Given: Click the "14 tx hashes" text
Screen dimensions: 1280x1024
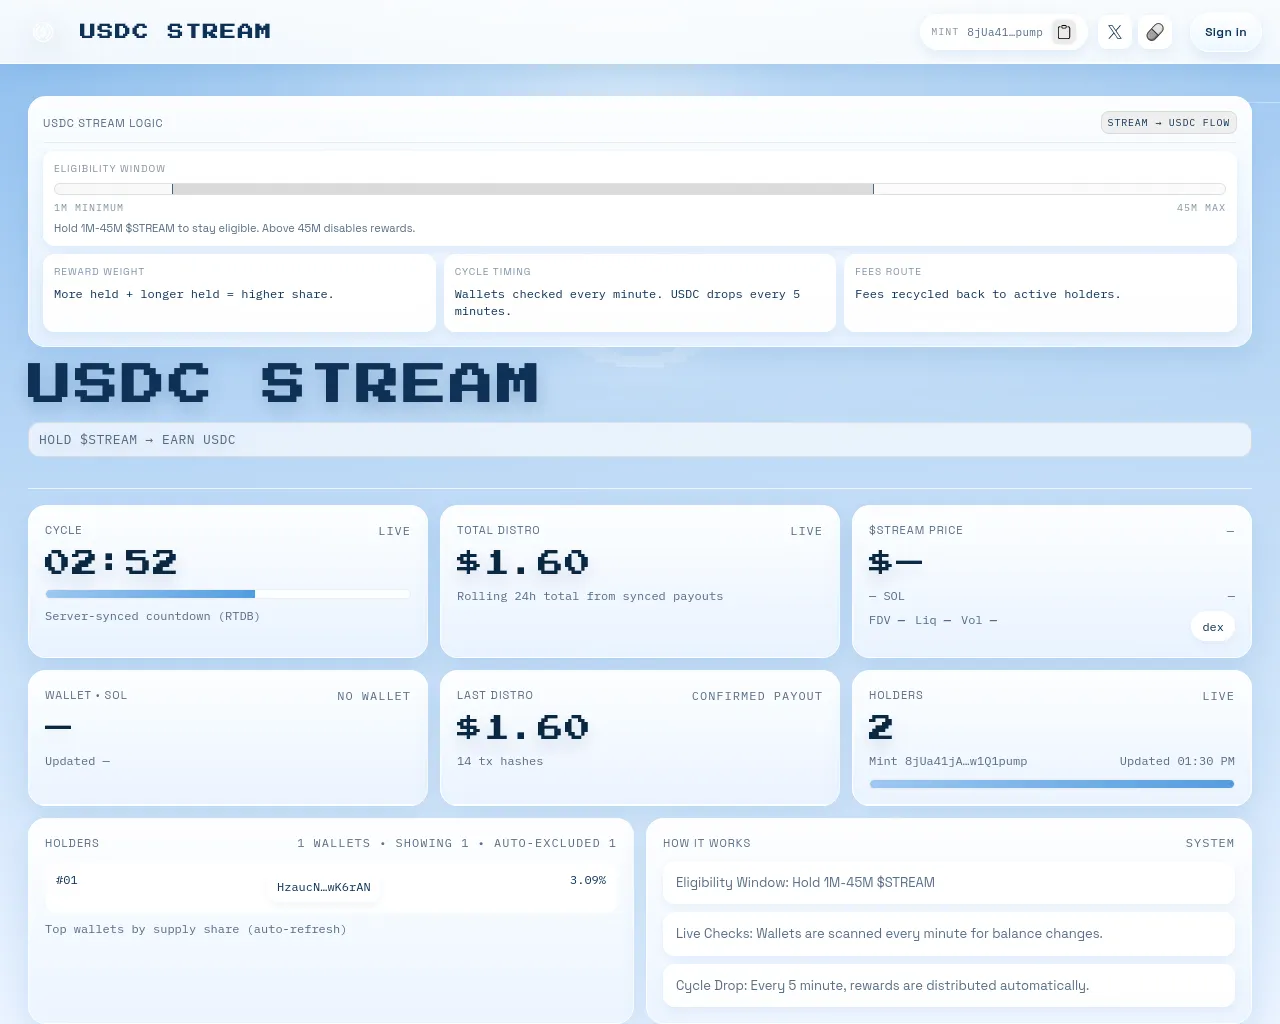Looking at the screenshot, I should pyautogui.click(x=500, y=761).
